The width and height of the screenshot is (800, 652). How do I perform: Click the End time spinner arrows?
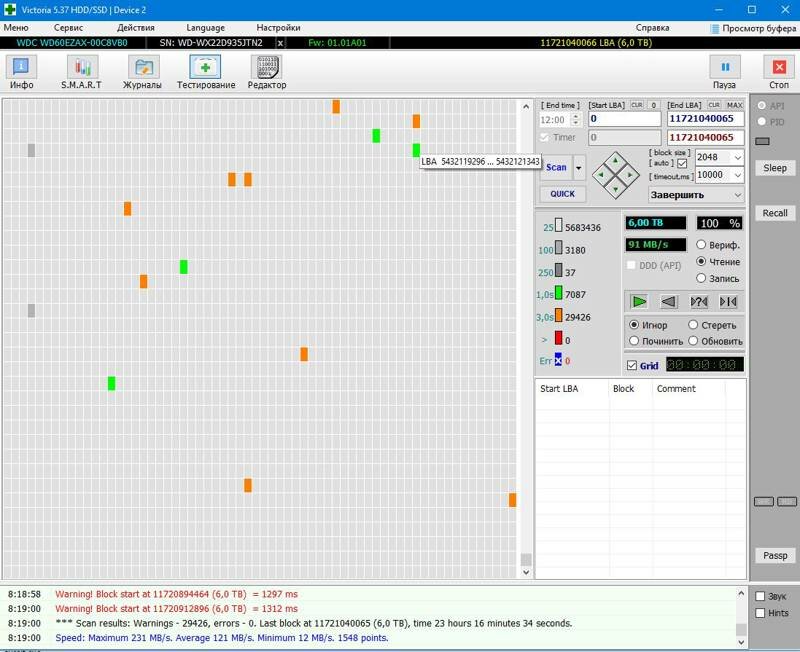tap(576, 120)
